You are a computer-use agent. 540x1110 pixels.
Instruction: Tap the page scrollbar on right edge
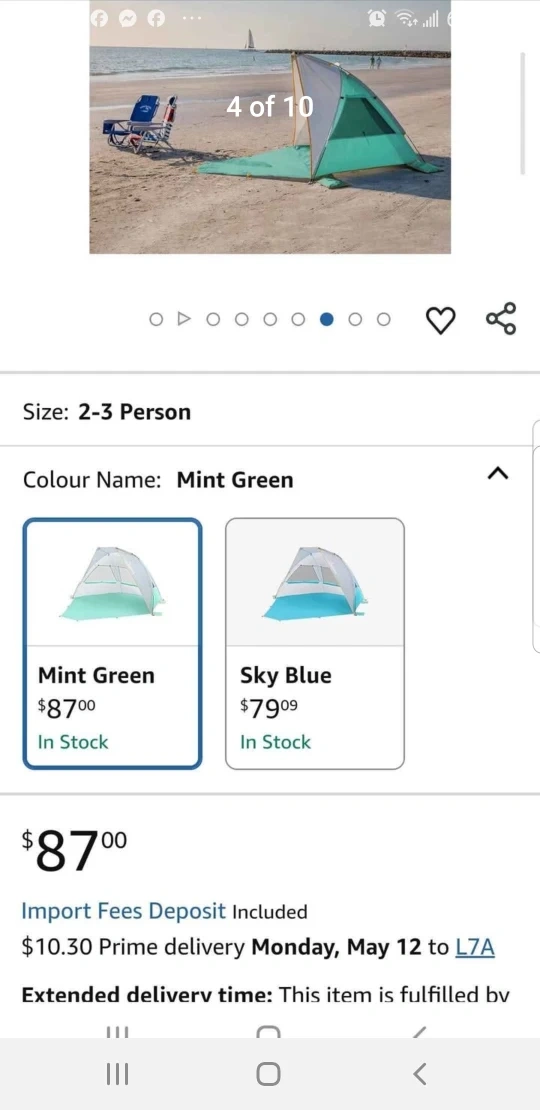click(x=523, y=113)
